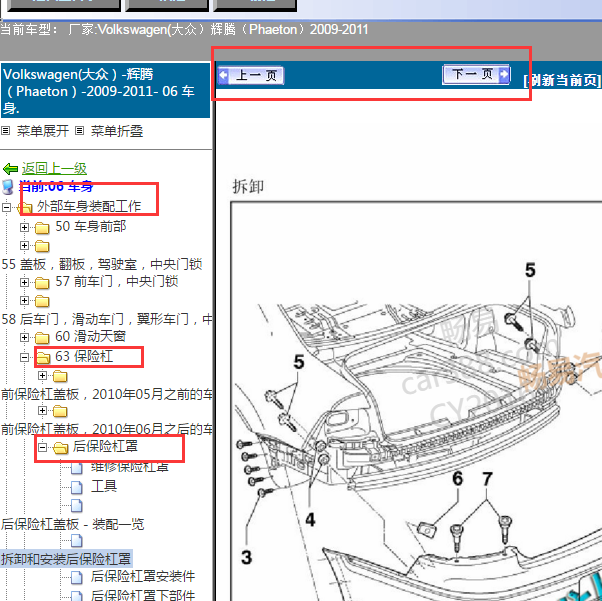Click folder icon of 57 前车门
Screen dimensions: 602x601
pos(42,283)
